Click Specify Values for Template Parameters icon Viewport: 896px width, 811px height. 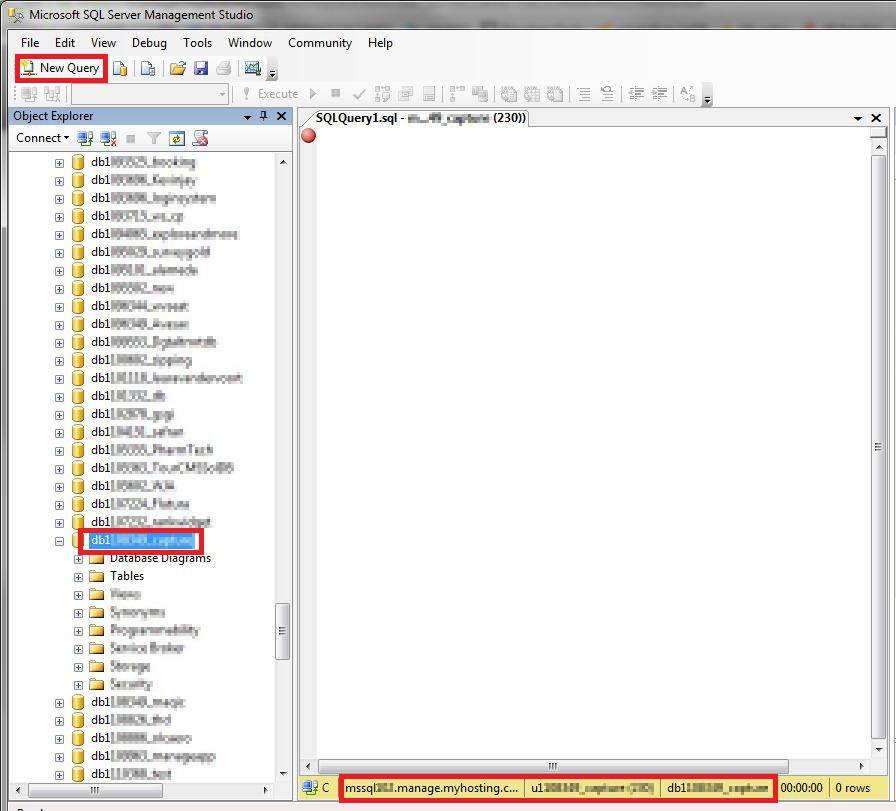688,94
